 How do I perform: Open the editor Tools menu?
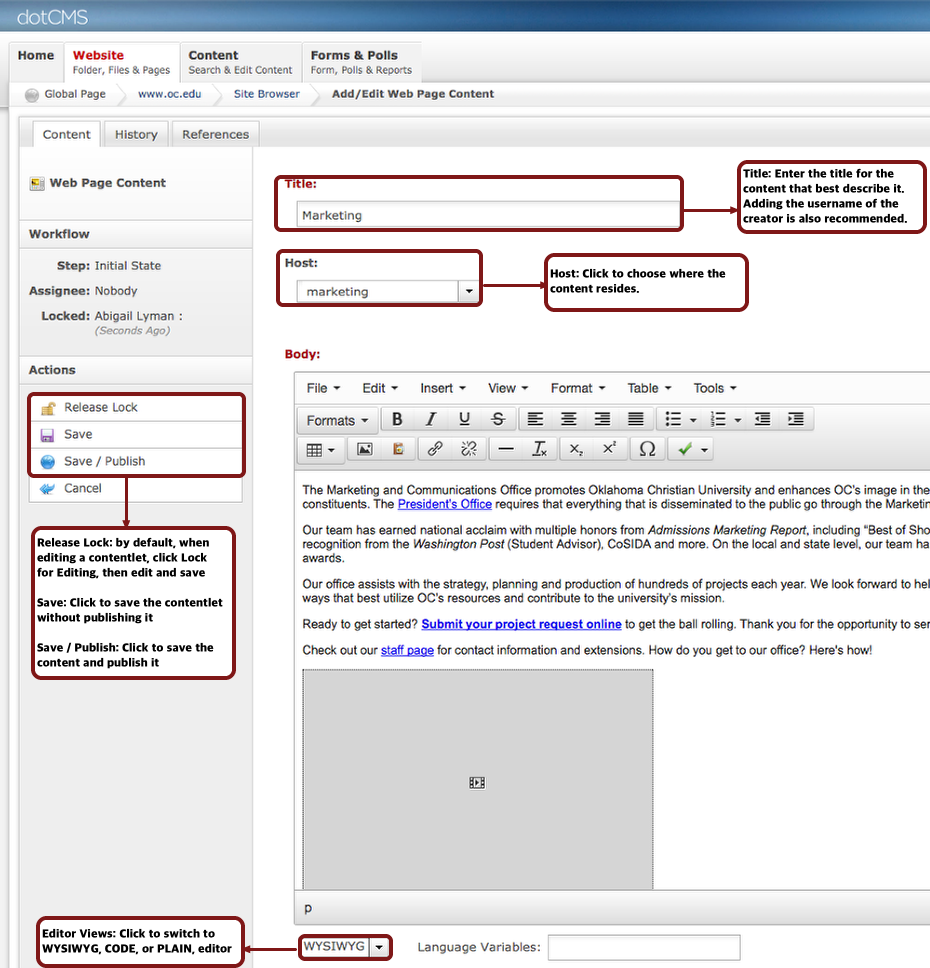pos(714,388)
